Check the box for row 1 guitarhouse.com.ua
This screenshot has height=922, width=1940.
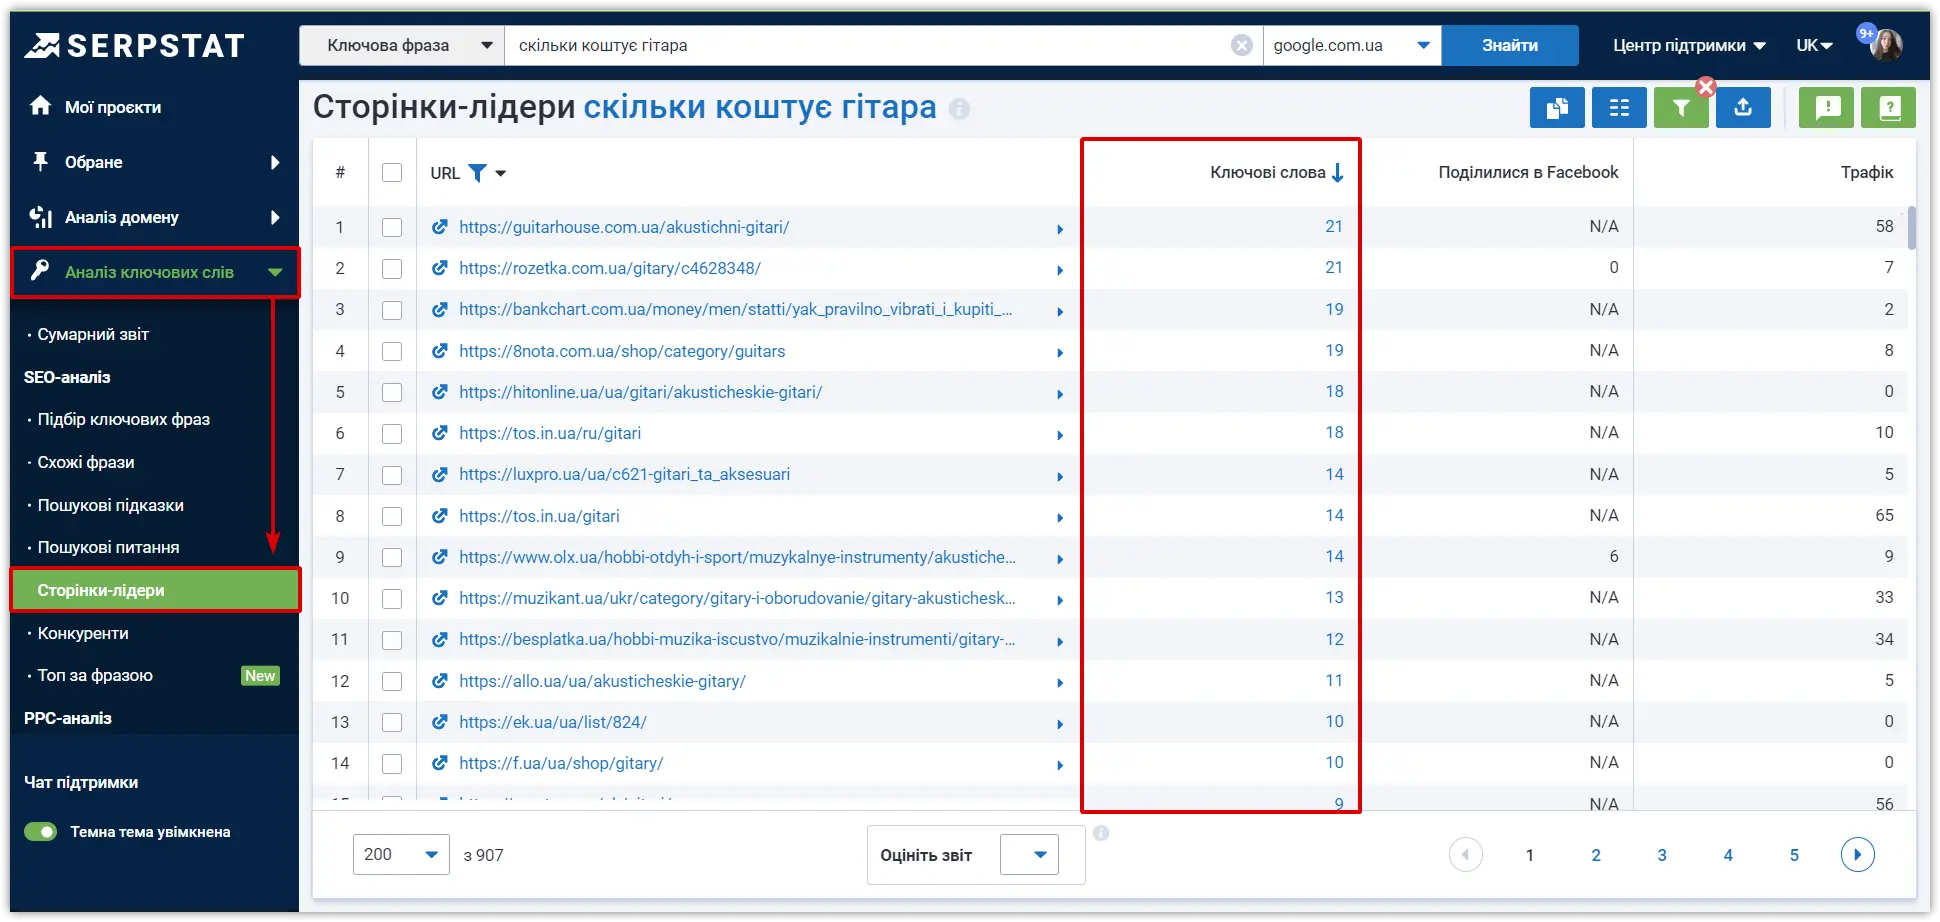[392, 227]
